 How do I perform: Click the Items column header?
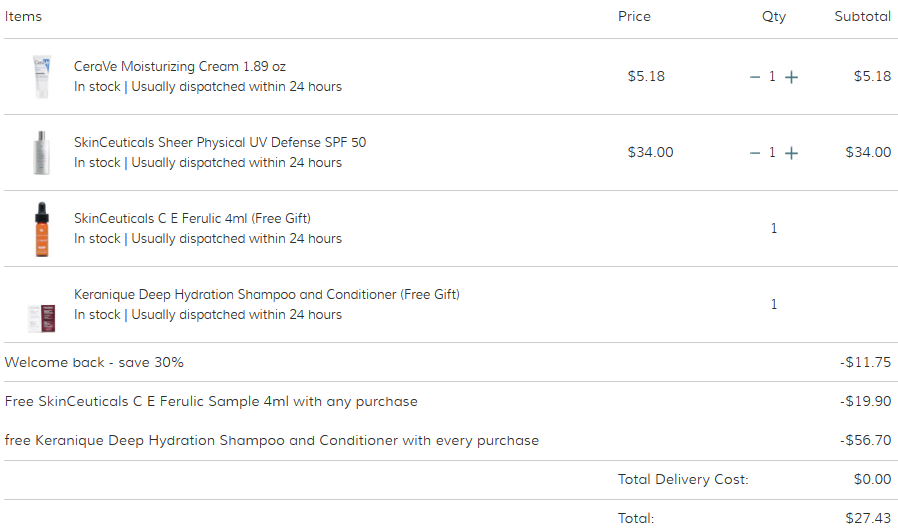click(x=23, y=17)
